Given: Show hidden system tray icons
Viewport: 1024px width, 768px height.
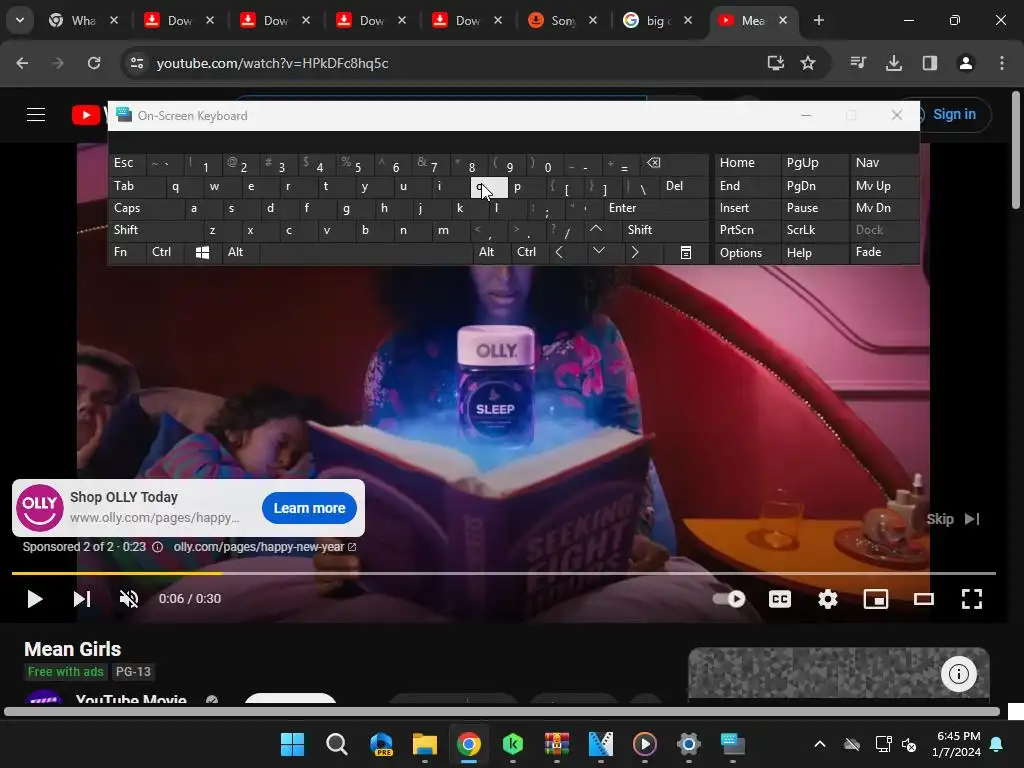Looking at the screenshot, I should tap(820, 744).
